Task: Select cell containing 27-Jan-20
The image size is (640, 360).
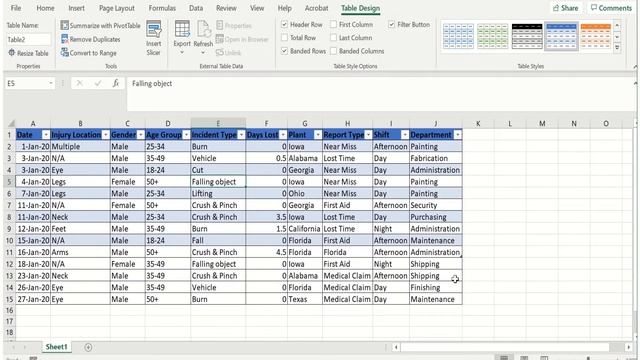Action: click(33, 299)
